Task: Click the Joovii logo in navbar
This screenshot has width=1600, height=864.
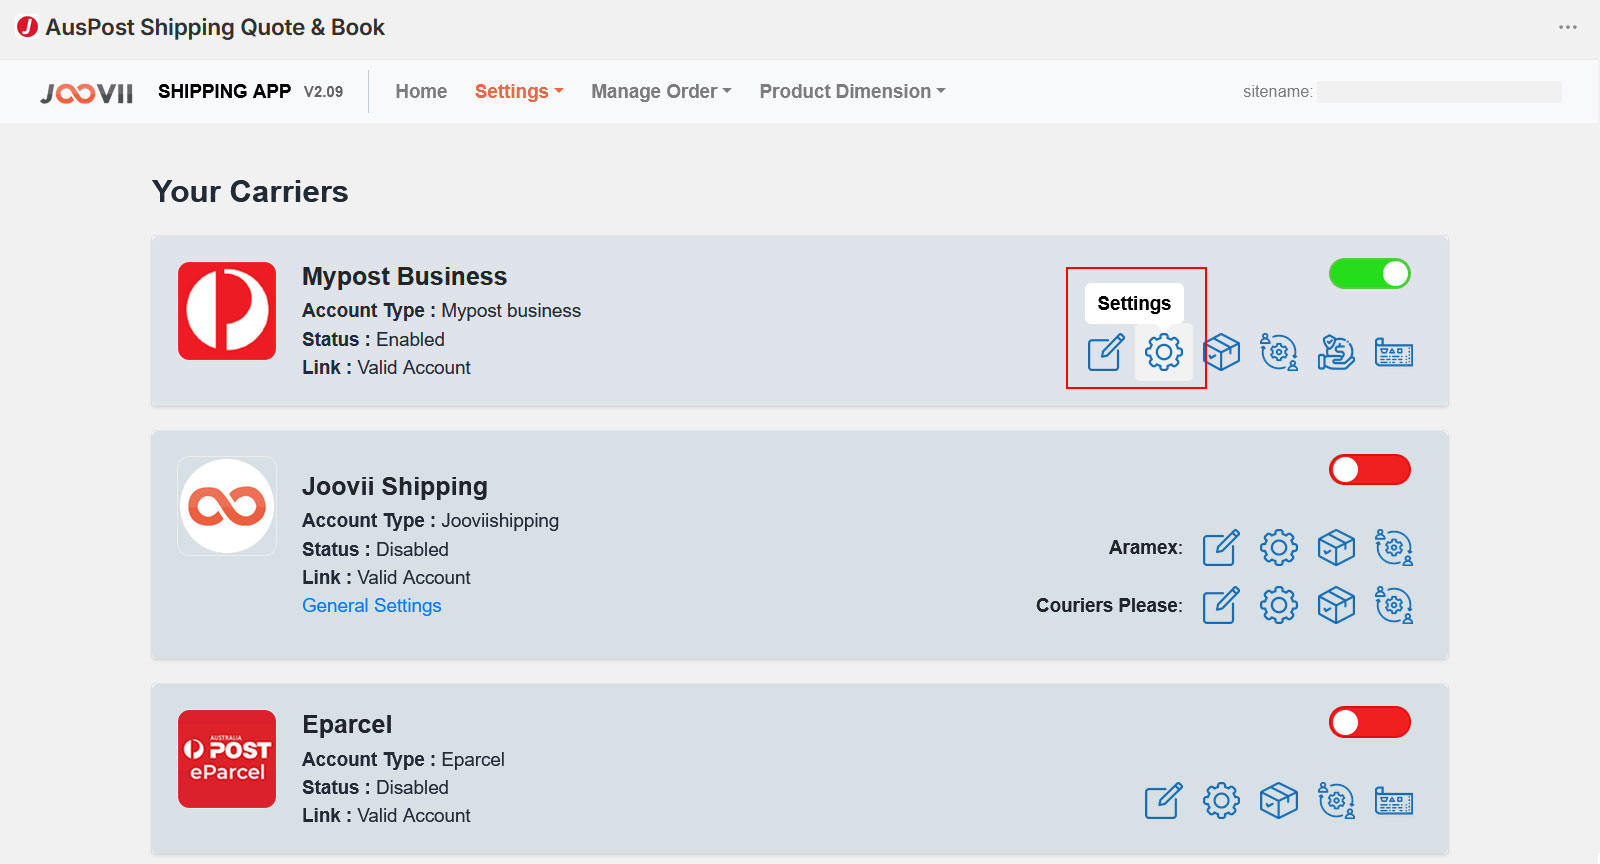Action: pos(87,93)
